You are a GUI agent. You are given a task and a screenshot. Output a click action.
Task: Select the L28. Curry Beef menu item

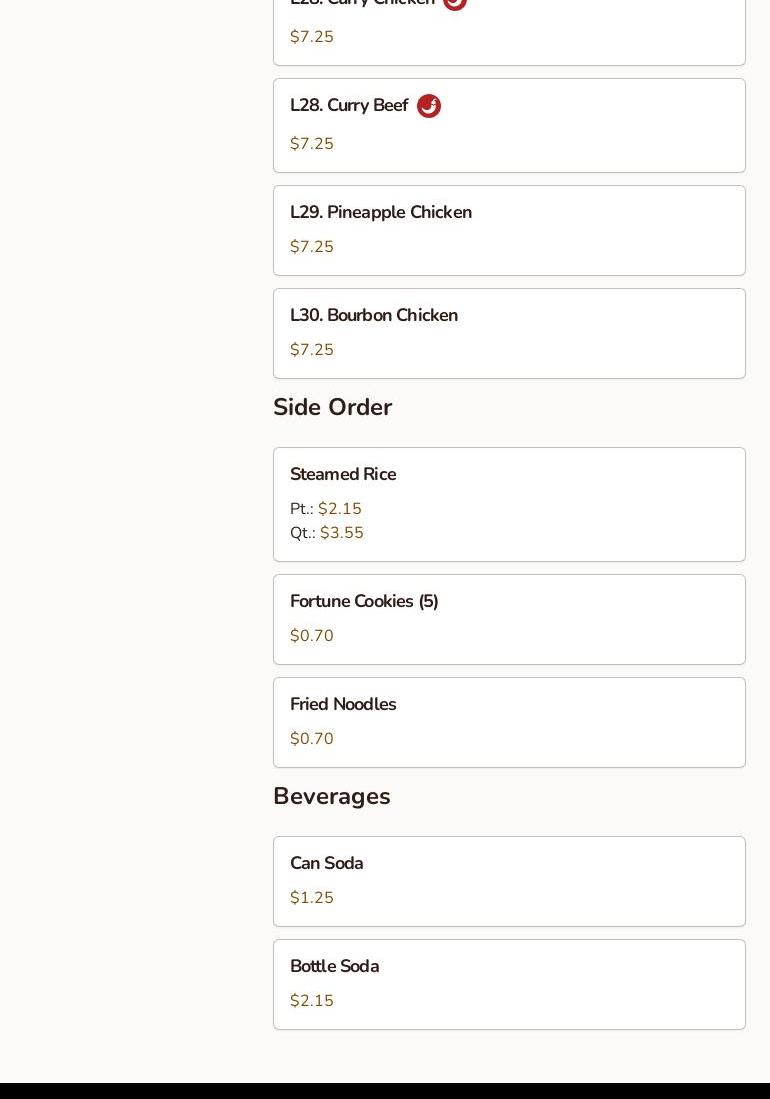click(x=349, y=106)
